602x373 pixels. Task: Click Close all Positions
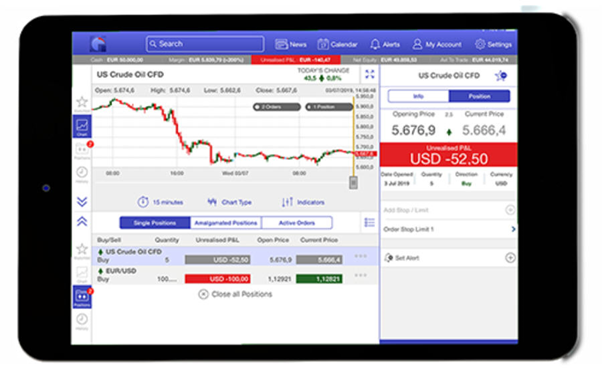tap(235, 294)
